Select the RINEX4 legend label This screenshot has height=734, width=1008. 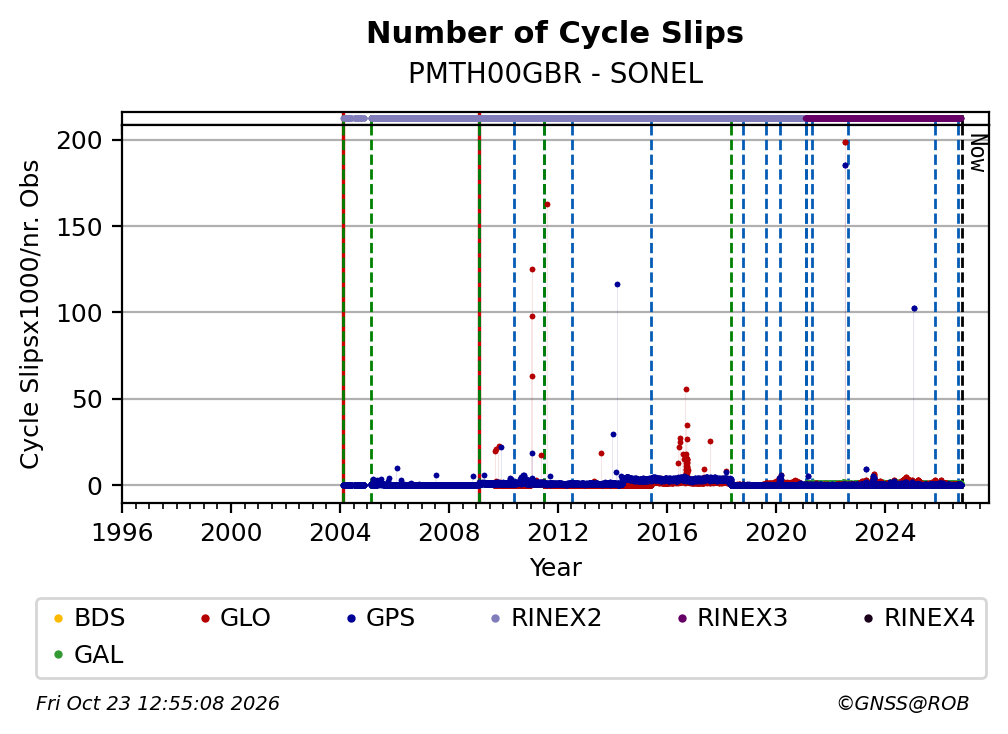pyautogui.click(x=929, y=618)
